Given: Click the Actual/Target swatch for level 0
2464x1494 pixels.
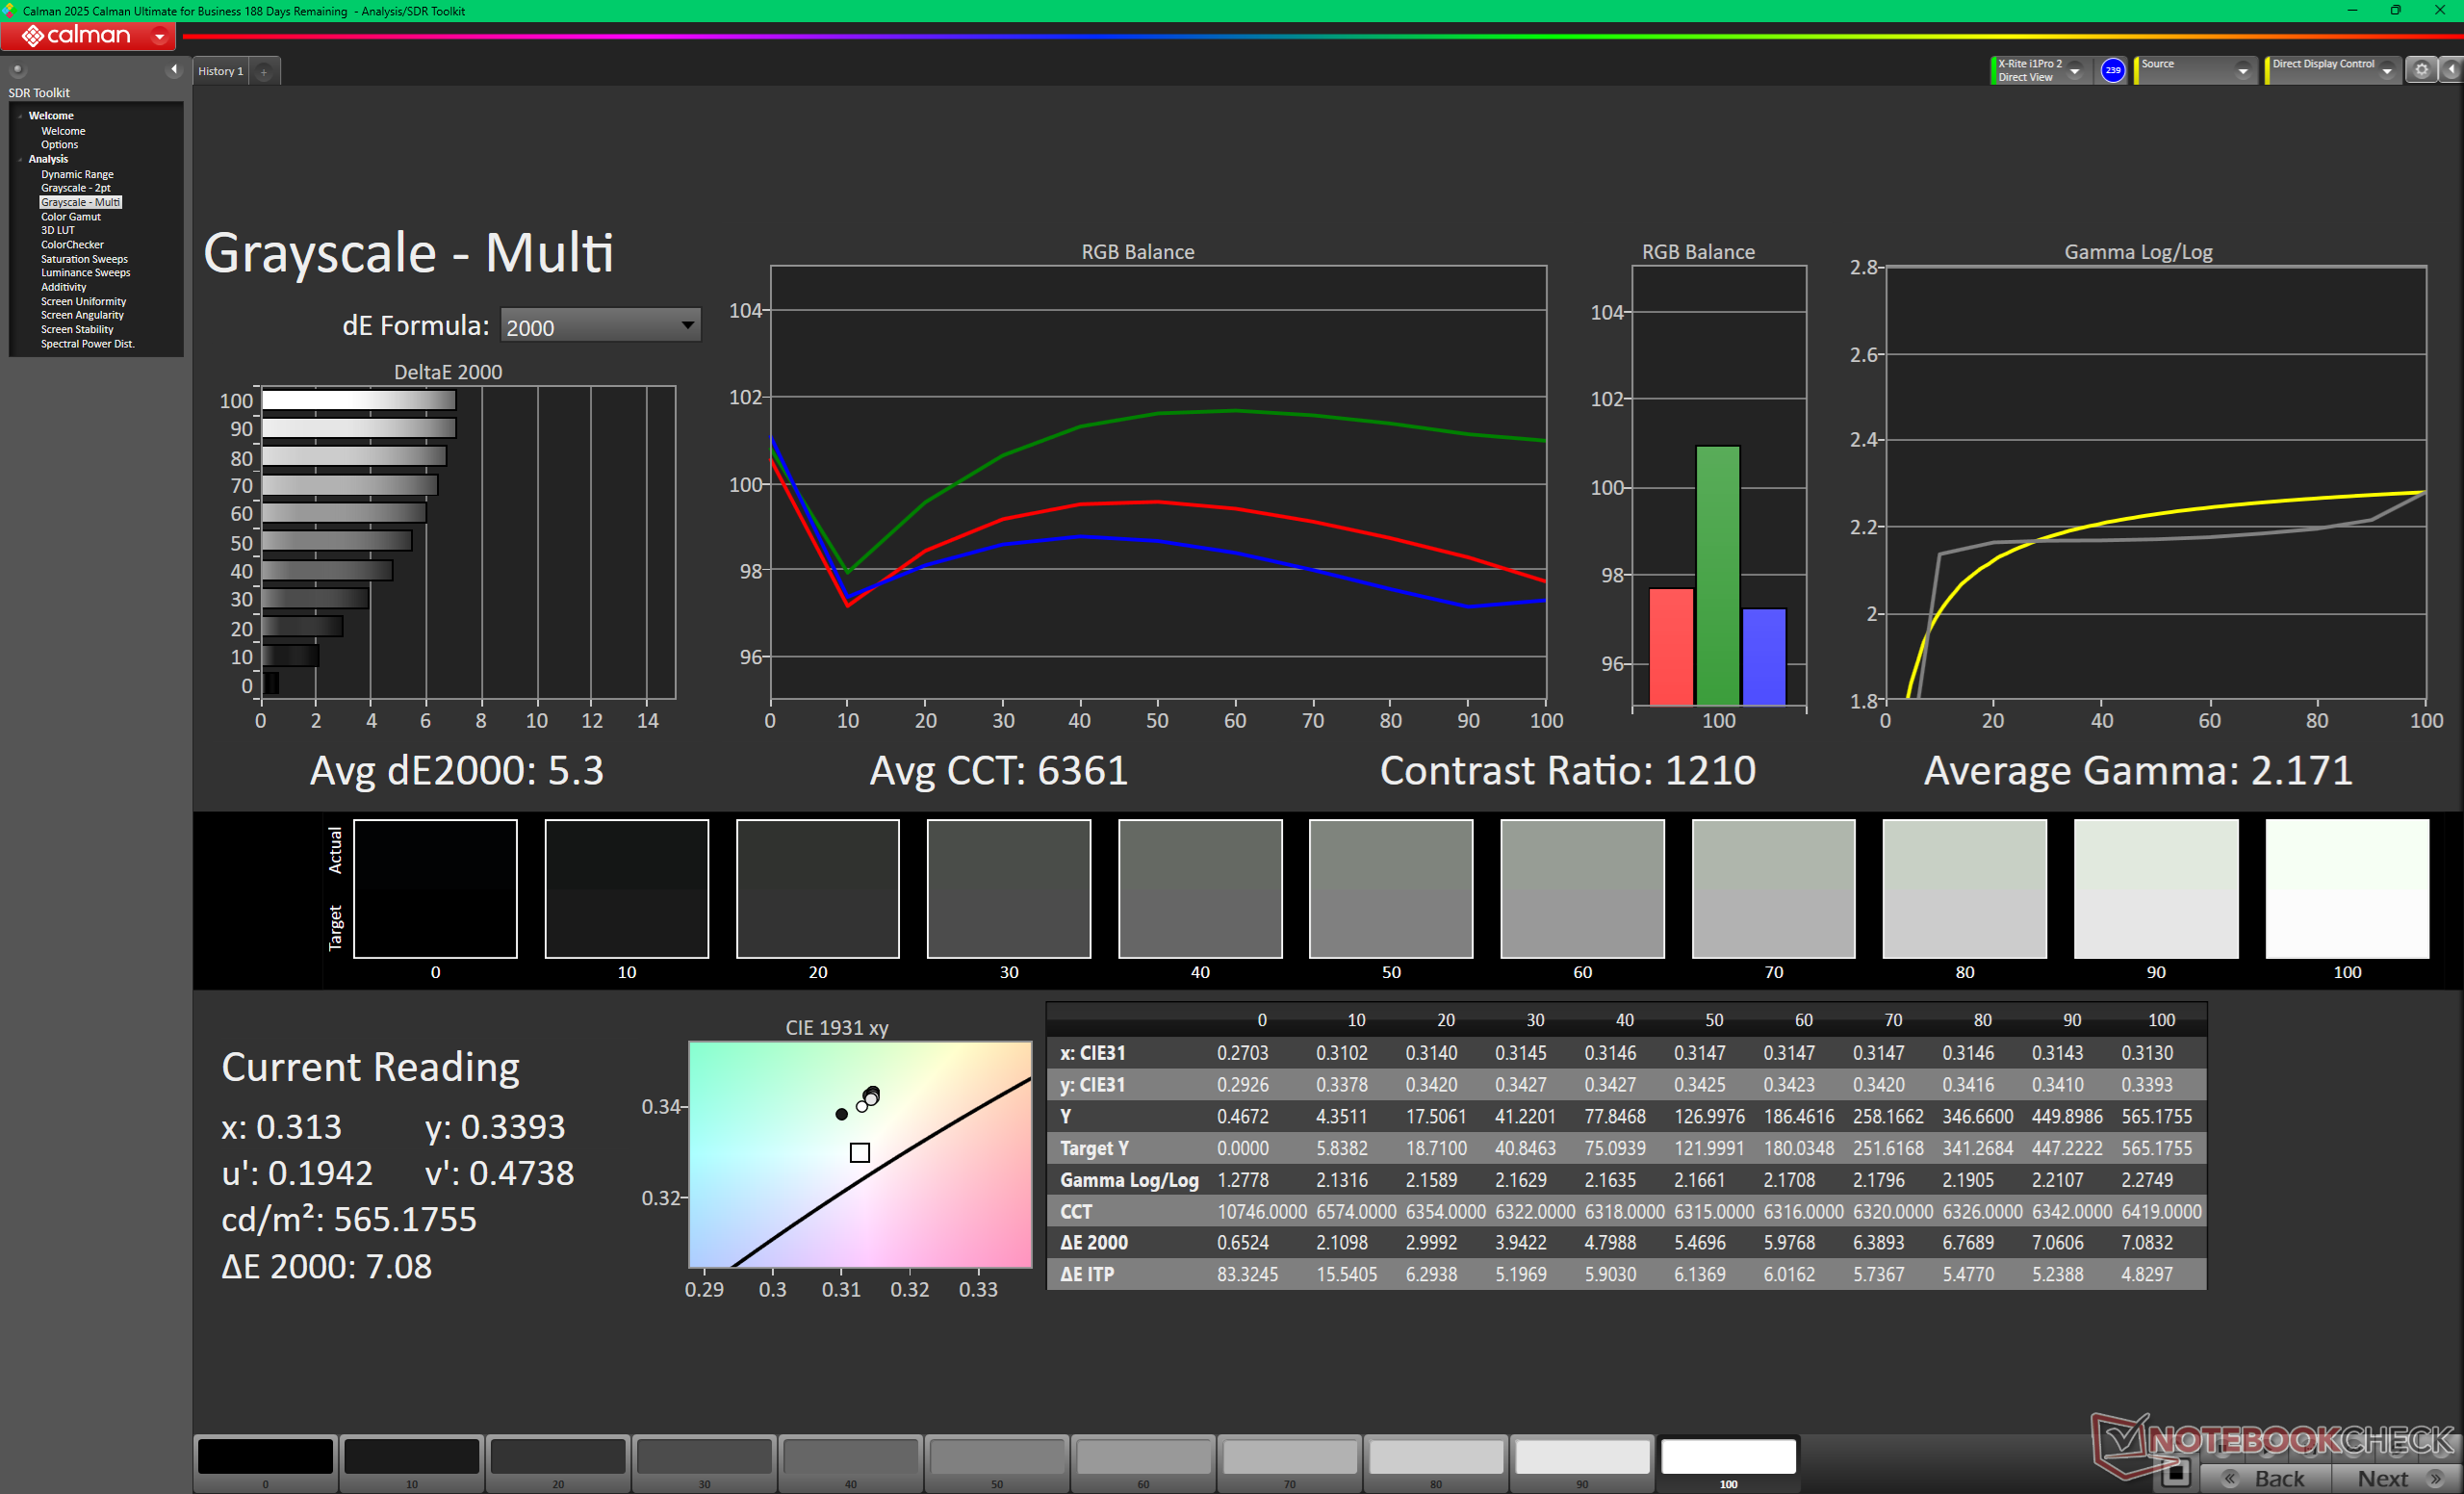Looking at the screenshot, I should tap(435, 889).
